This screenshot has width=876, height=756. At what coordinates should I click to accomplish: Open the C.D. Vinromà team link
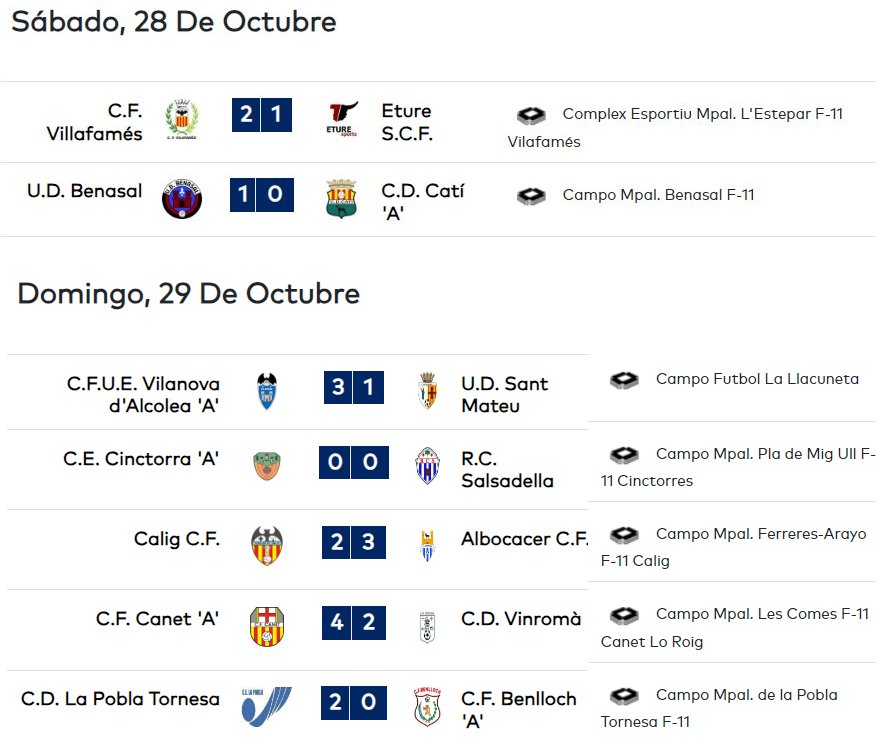[x=521, y=619]
